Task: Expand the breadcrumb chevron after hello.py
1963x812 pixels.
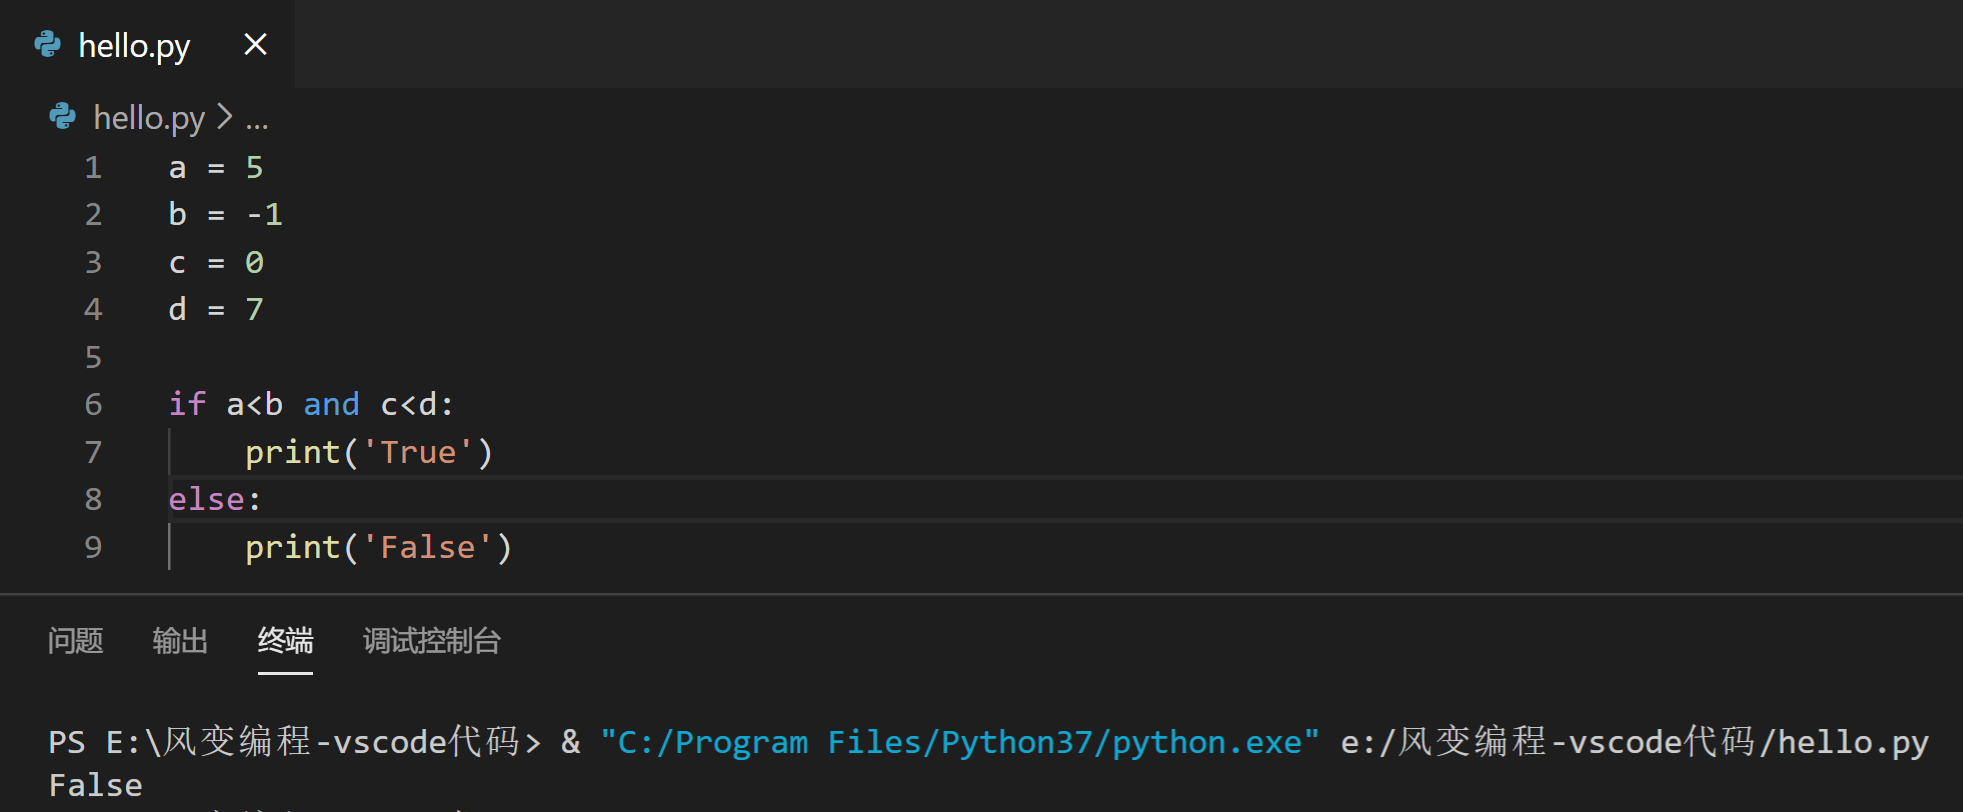Action: [x=225, y=118]
